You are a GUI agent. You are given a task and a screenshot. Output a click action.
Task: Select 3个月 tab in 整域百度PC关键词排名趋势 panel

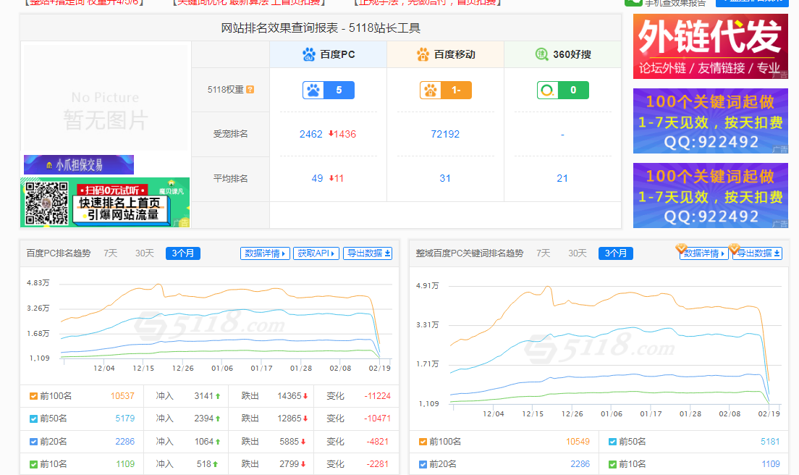(x=616, y=253)
